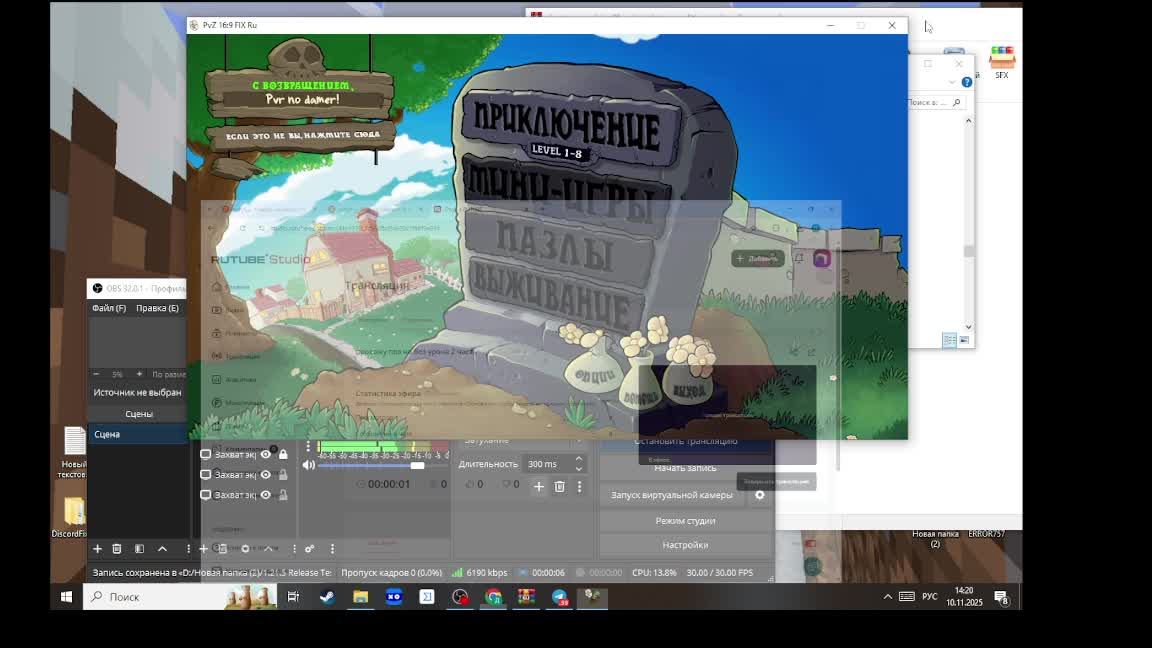The width and height of the screenshot is (1152, 648).
Task: Remove transition with the trash icon
Action: point(560,486)
